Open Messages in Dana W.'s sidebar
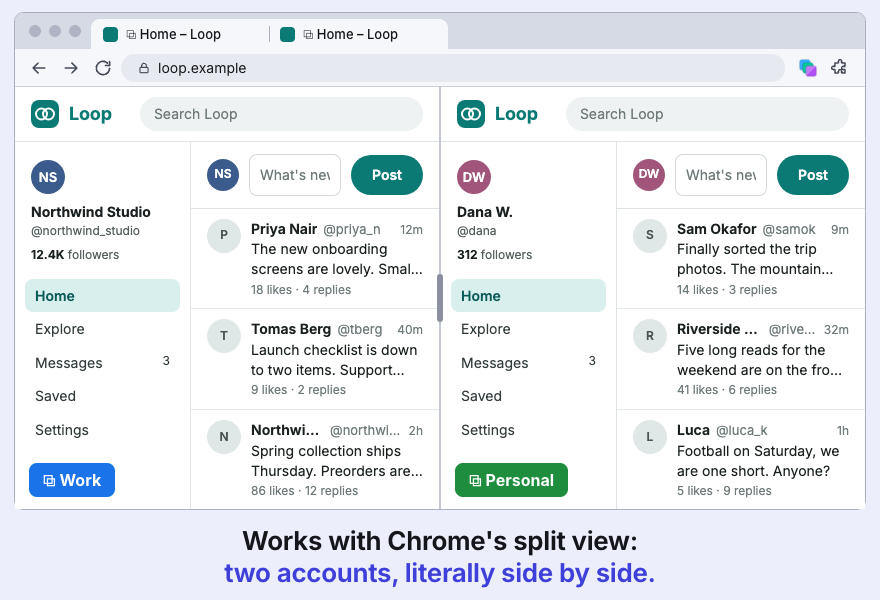Viewport: 880px width, 600px height. click(528, 363)
